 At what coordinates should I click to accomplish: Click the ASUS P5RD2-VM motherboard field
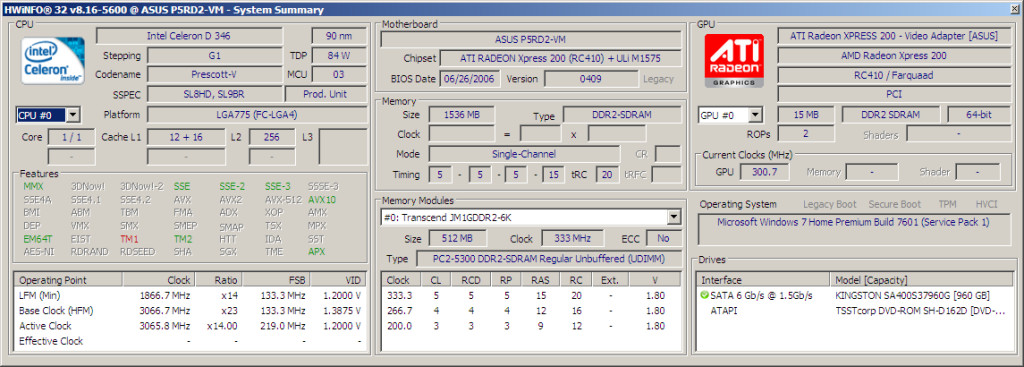pyautogui.click(x=531, y=39)
